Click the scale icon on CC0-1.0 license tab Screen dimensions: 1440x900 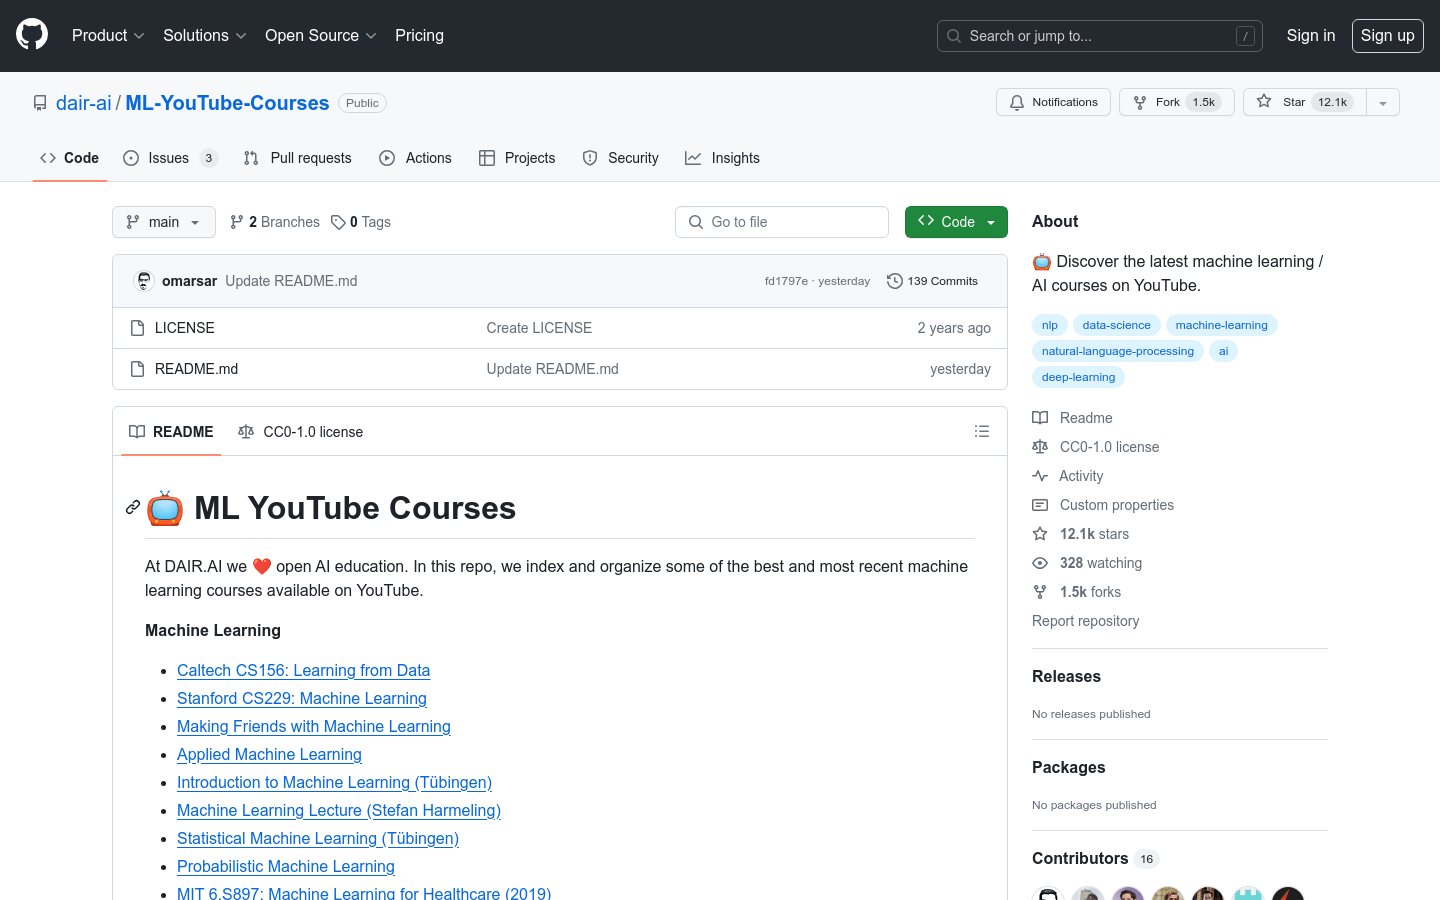coord(246,432)
